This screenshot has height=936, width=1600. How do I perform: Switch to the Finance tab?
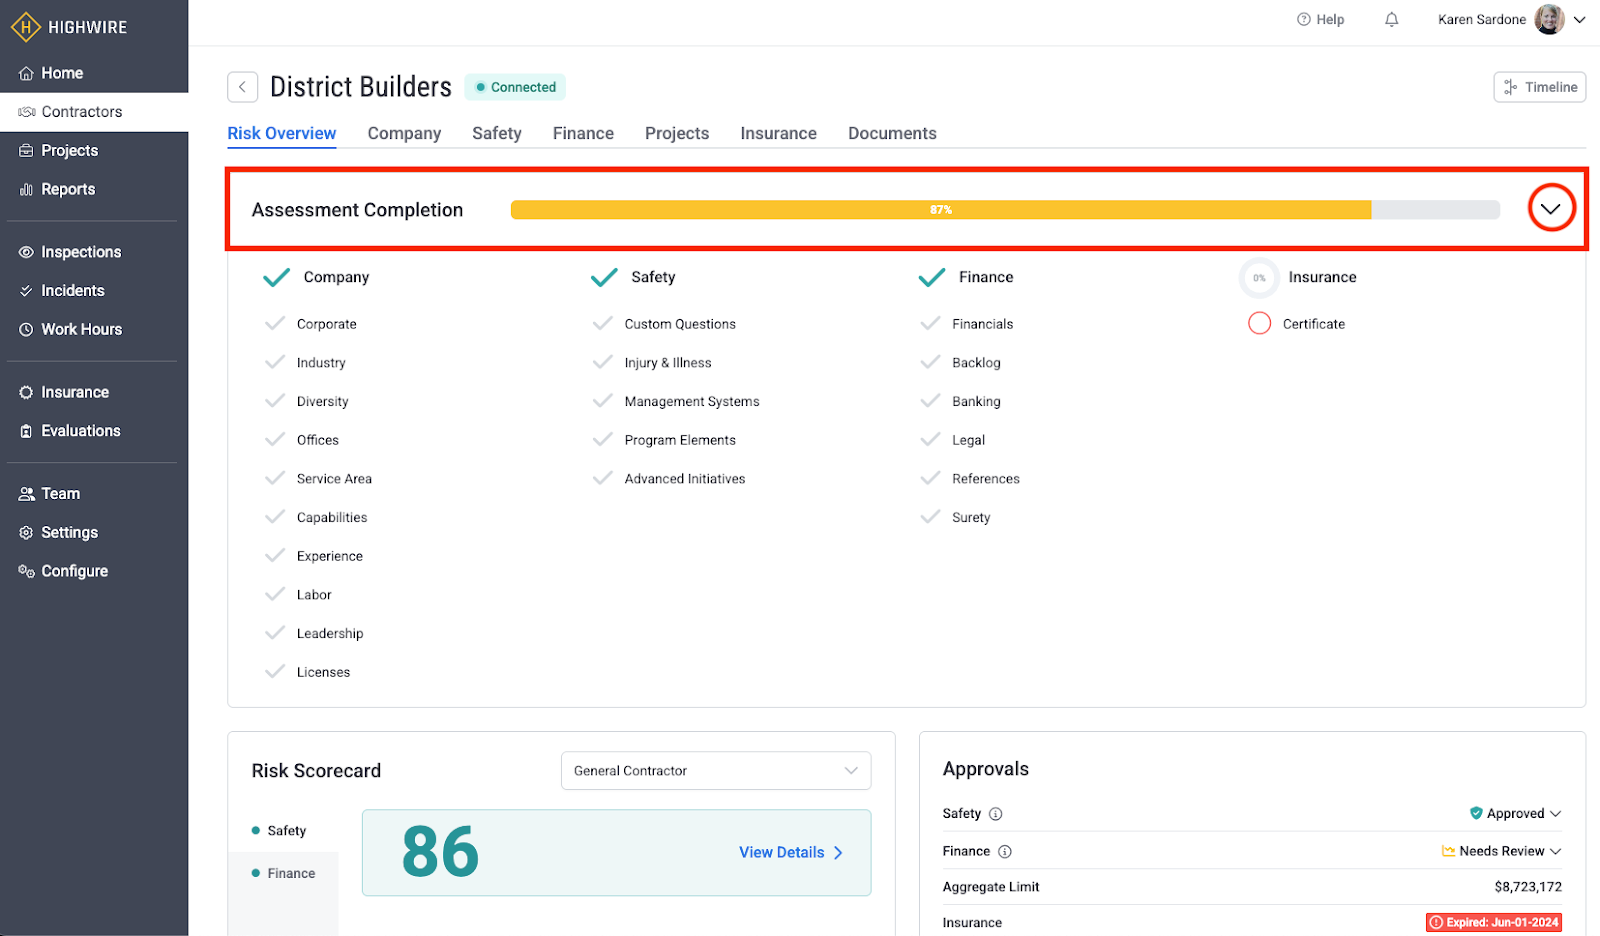tap(583, 133)
